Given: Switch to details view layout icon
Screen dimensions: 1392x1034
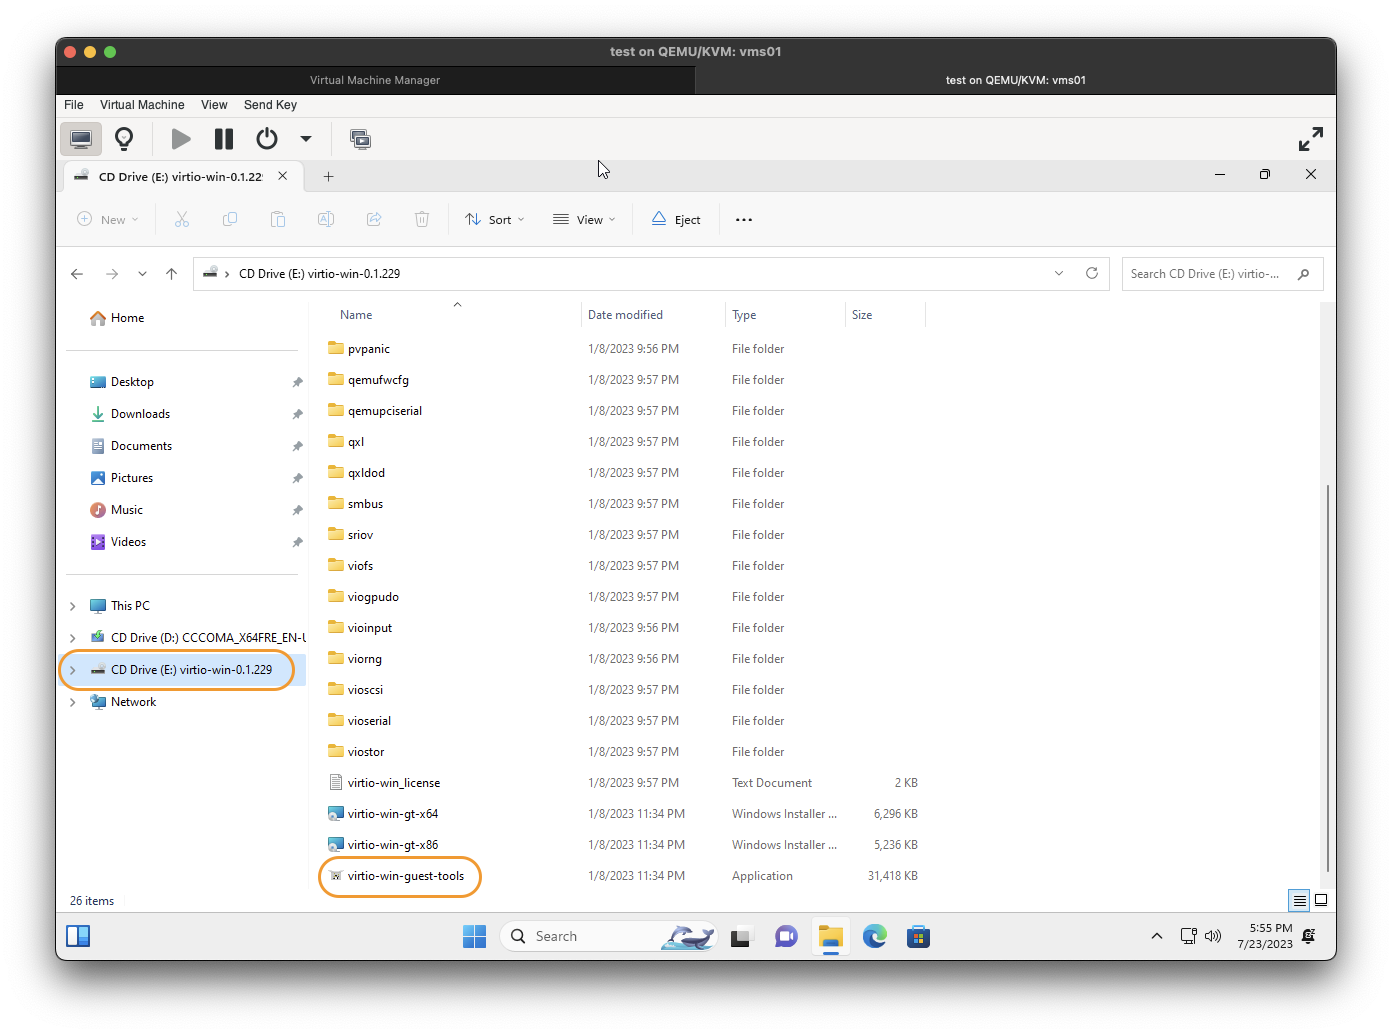Looking at the screenshot, I should pos(1299,900).
